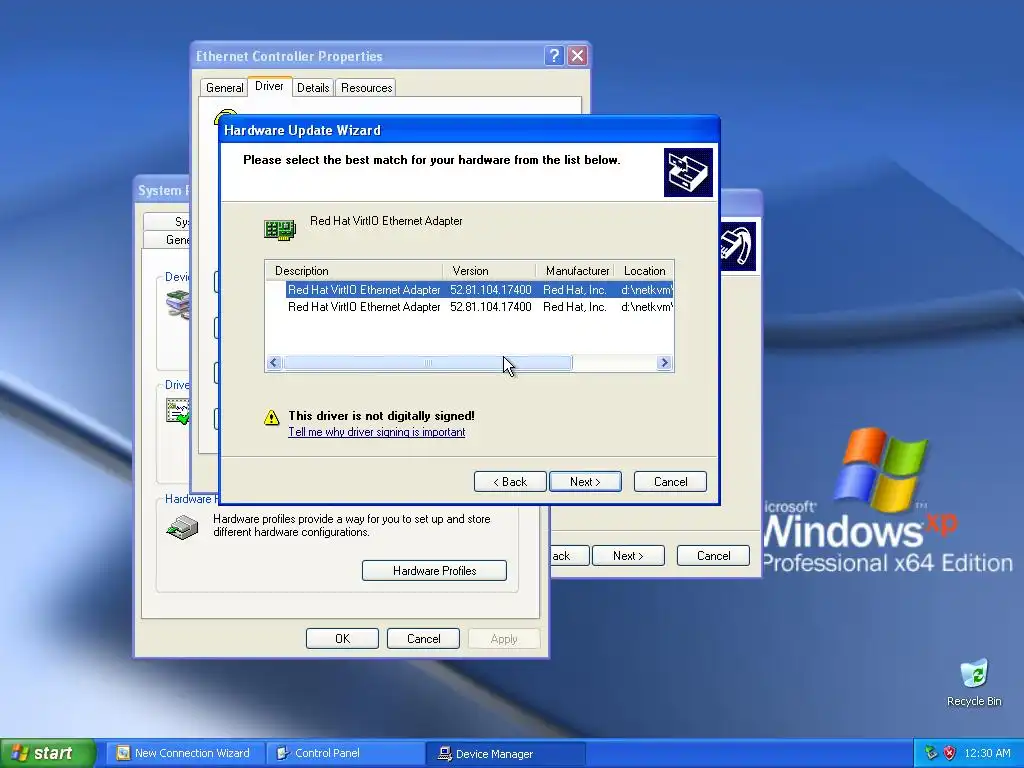
Task: Switch to the Details tab
Action: coord(313,88)
